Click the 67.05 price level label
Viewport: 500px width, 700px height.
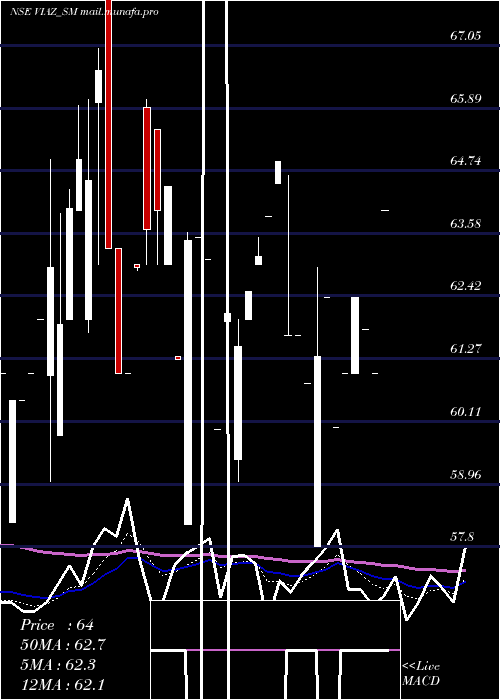(466, 36)
